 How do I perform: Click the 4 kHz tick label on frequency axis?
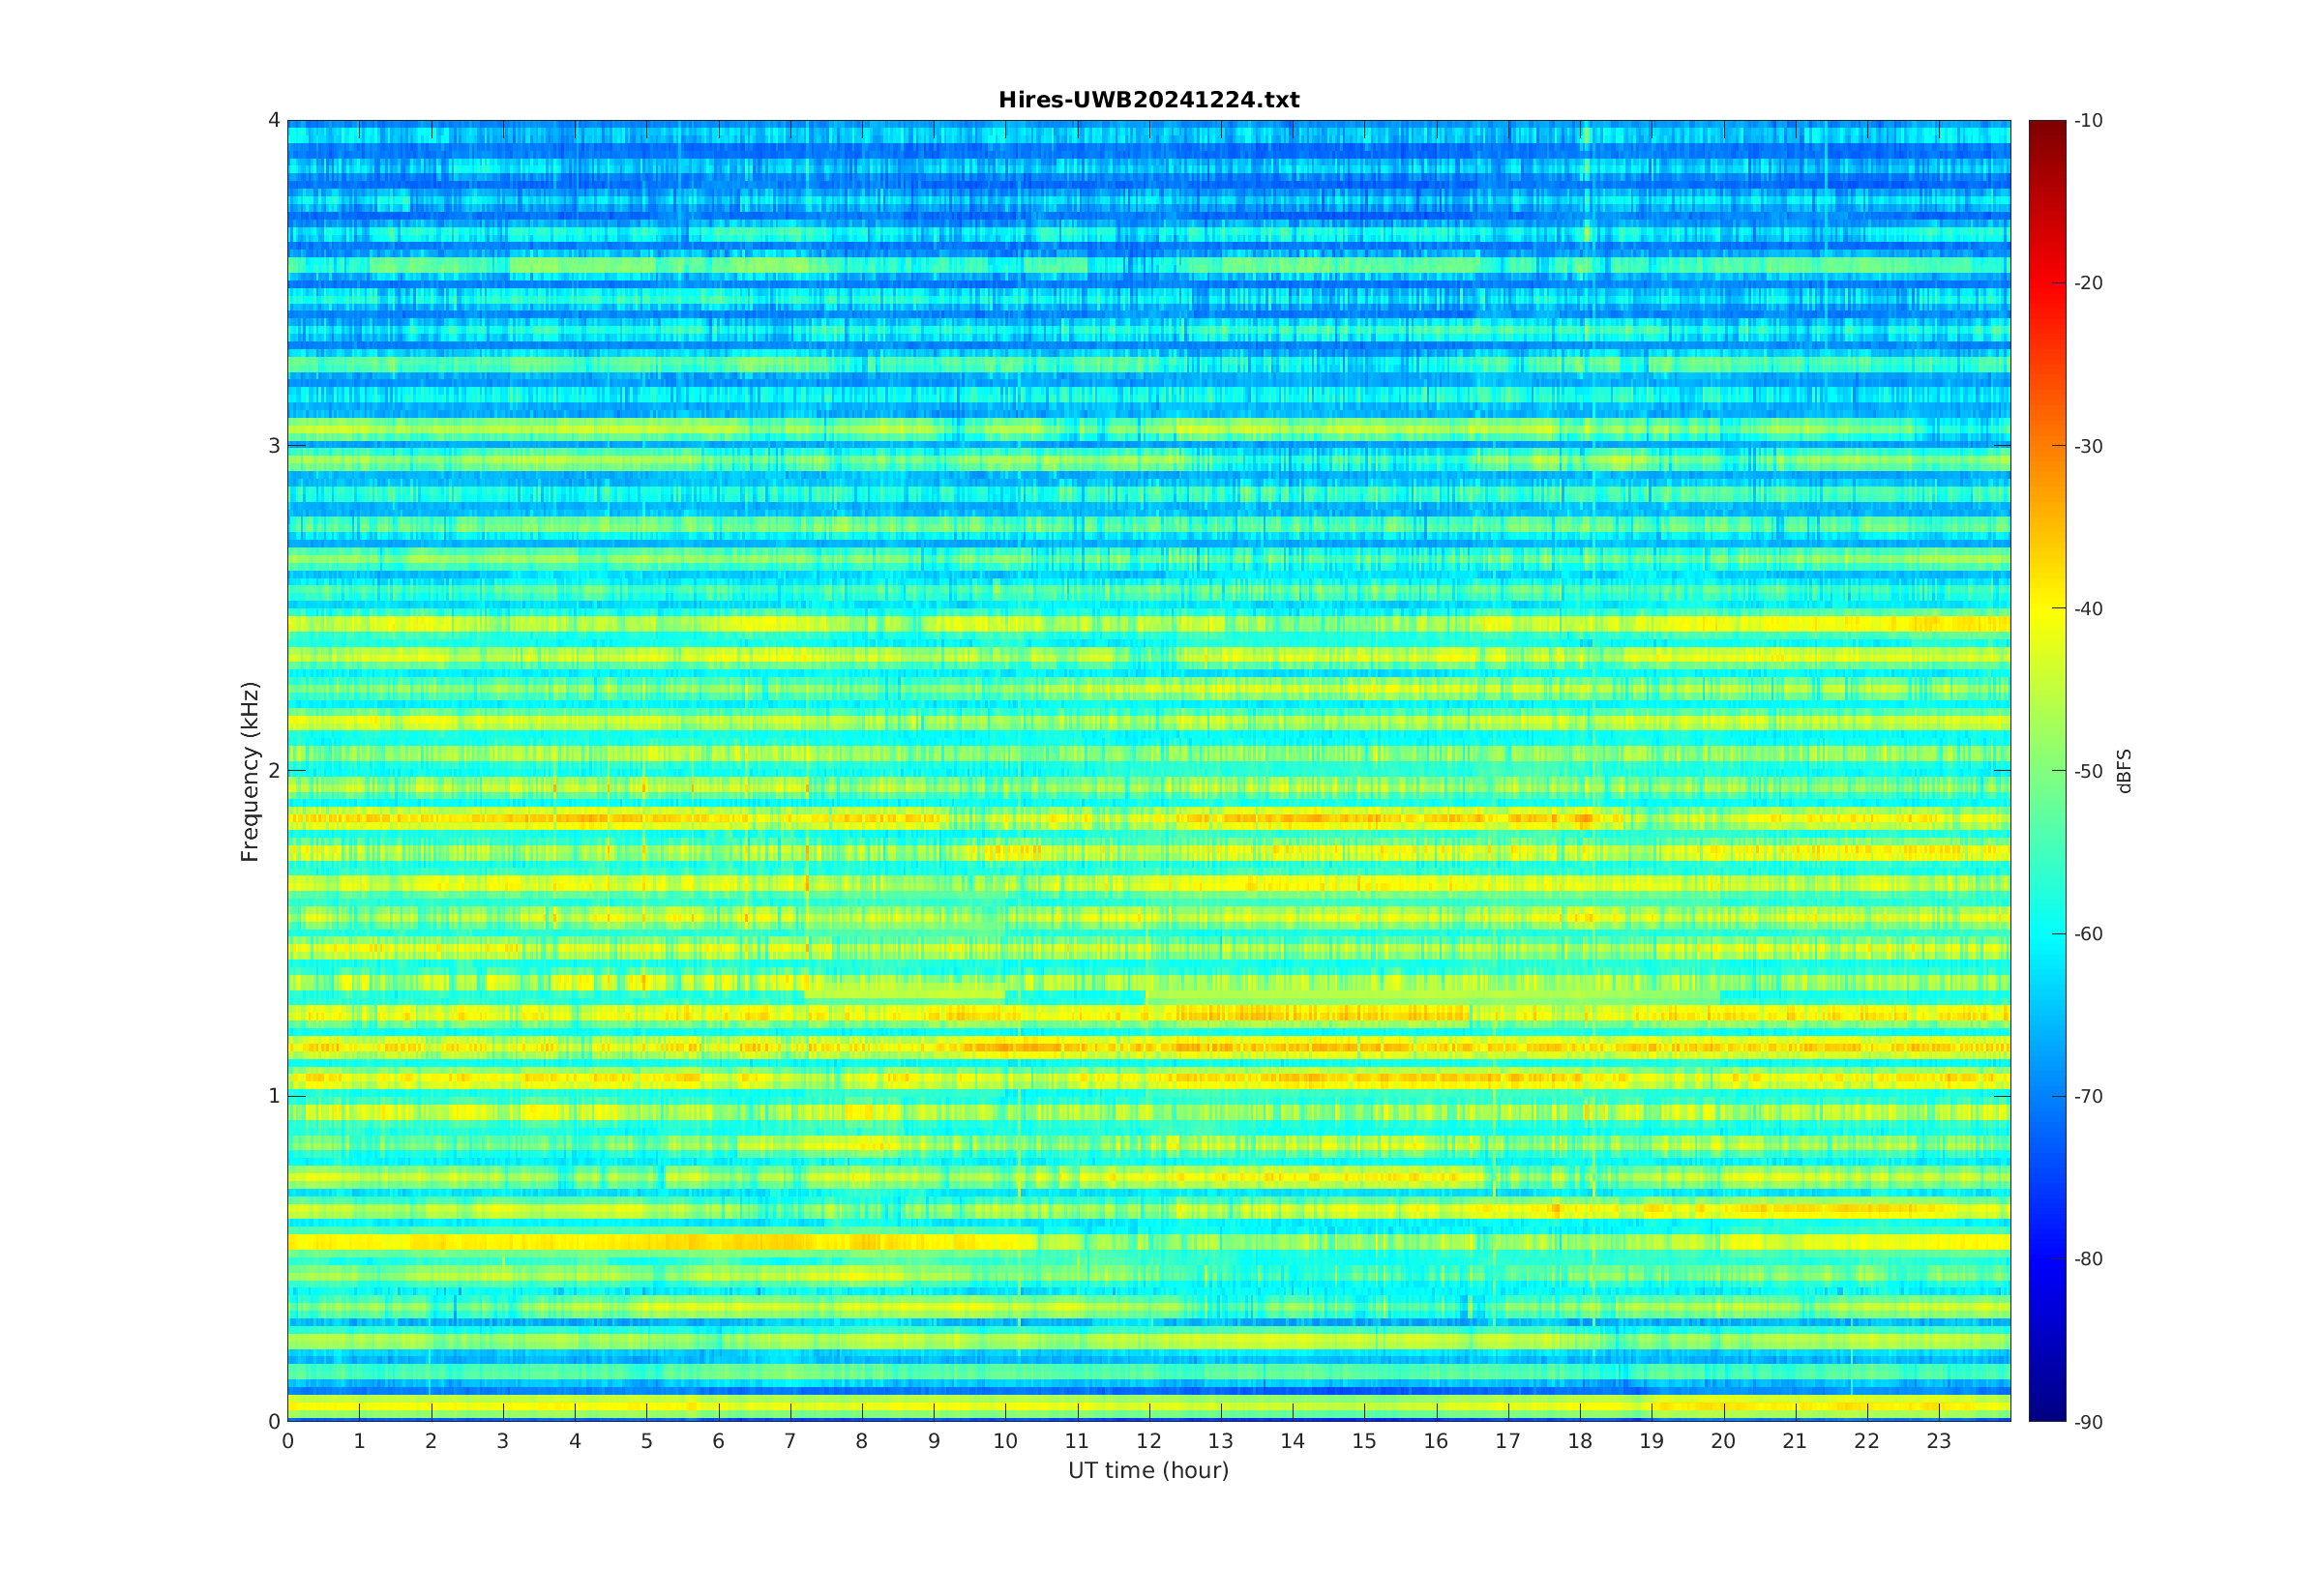pos(274,120)
